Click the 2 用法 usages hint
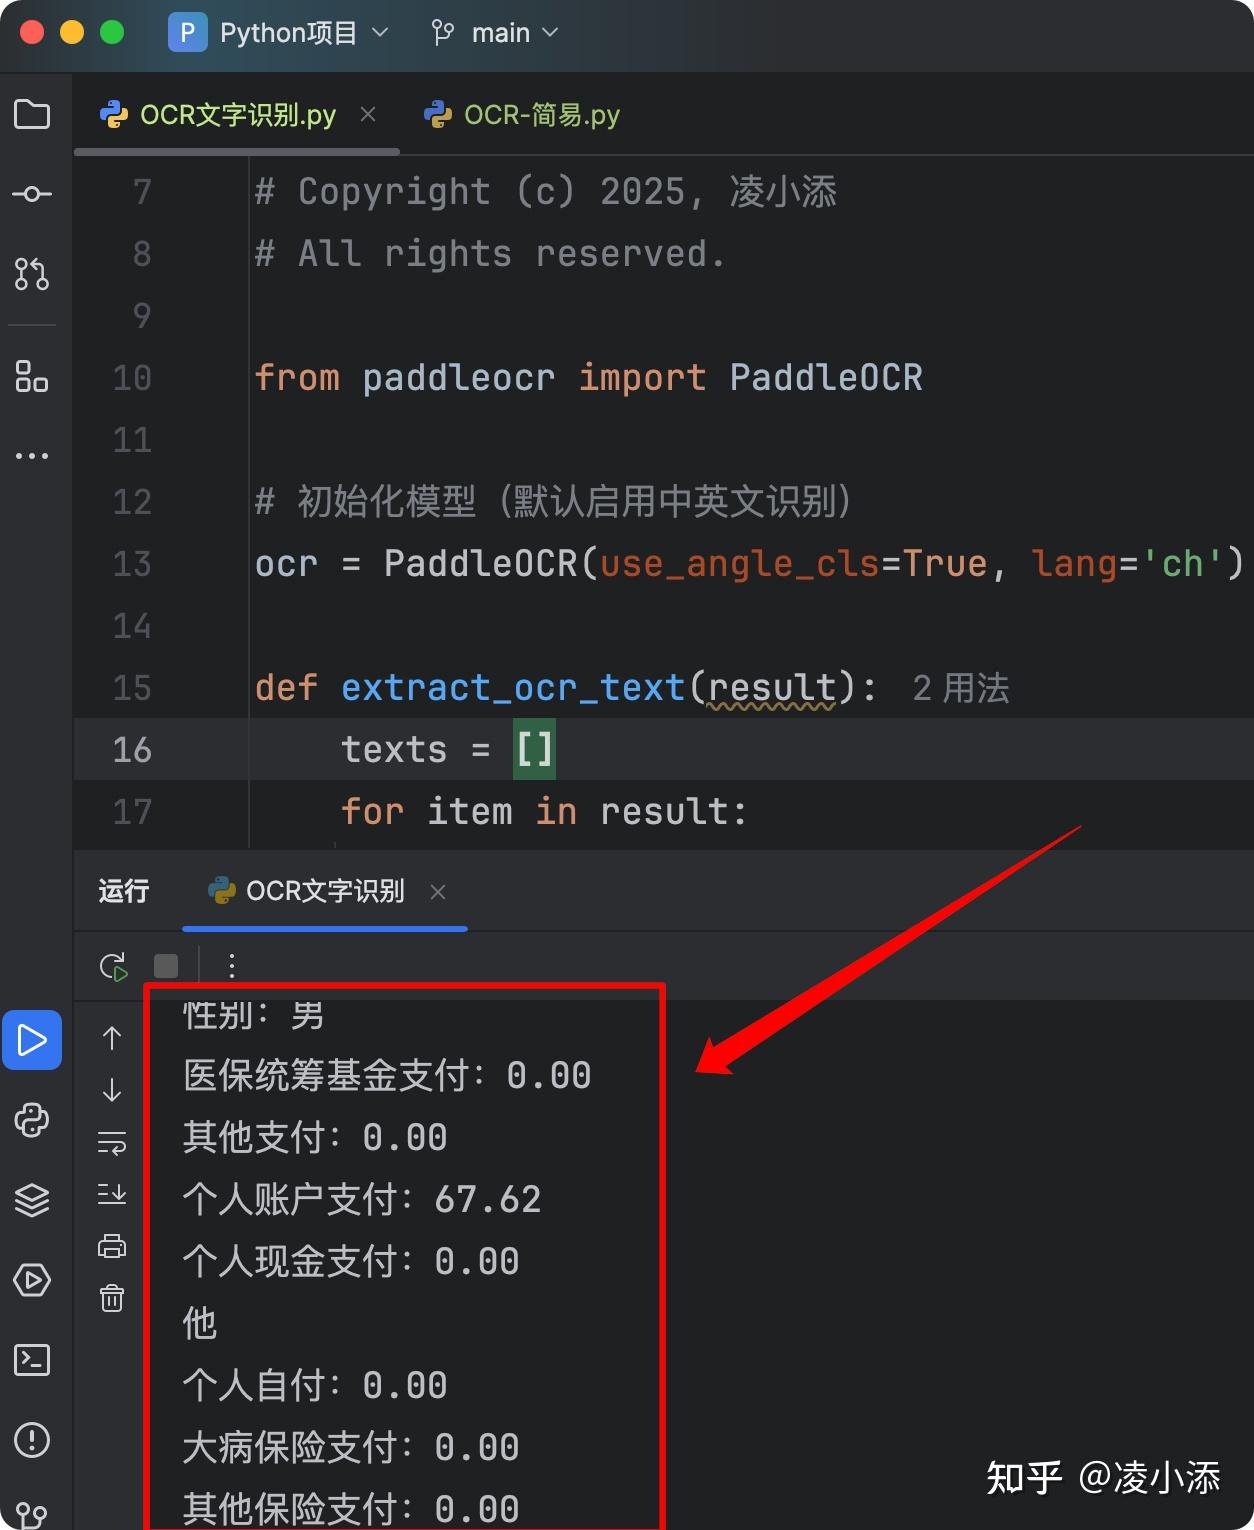Image resolution: width=1254 pixels, height=1530 pixels. click(958, 687)
